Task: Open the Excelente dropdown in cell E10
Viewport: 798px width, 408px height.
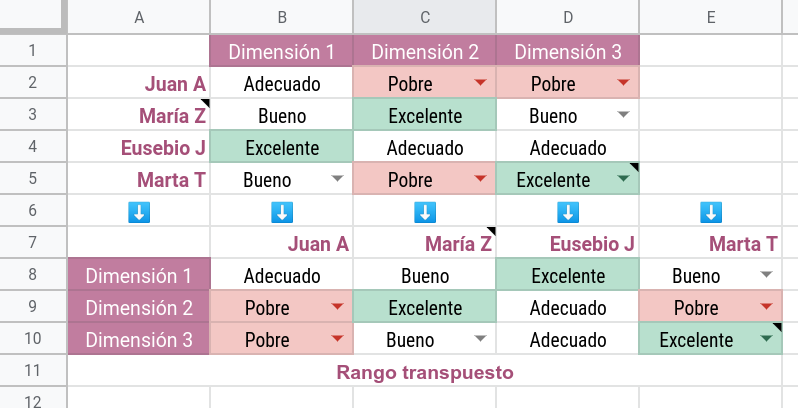Action: point(766,339)
